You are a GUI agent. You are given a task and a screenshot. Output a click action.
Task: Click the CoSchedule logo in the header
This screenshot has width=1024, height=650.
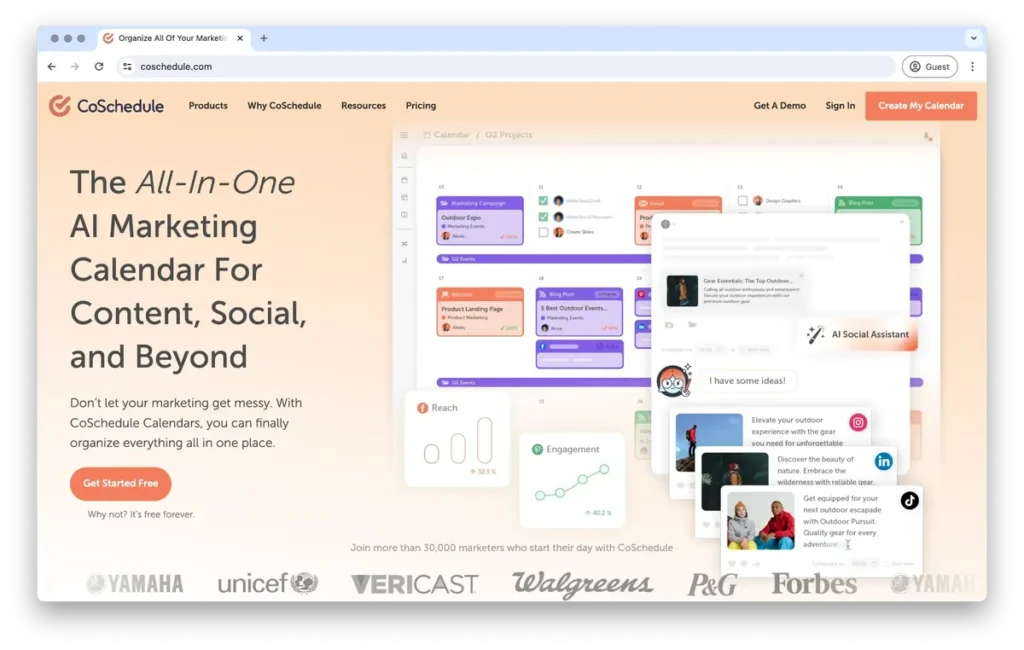point(106,106)
